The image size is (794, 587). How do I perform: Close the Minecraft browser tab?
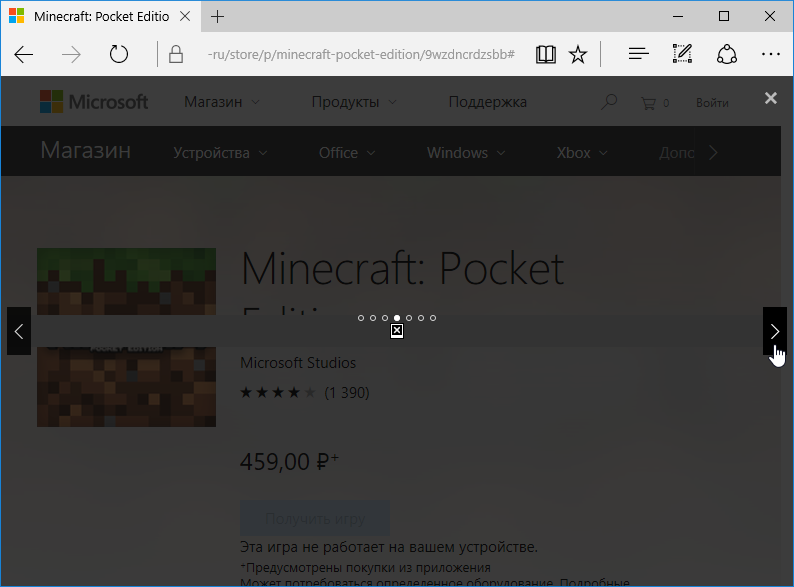[186, 17]
